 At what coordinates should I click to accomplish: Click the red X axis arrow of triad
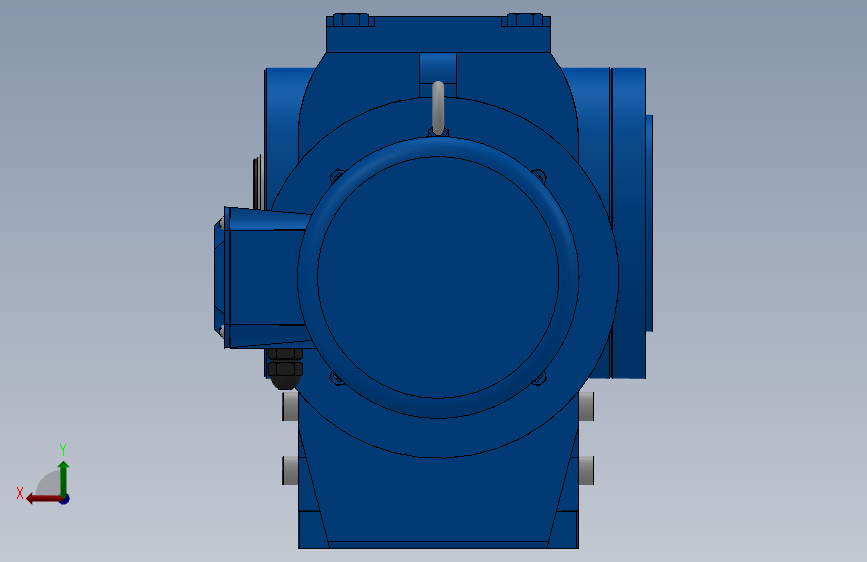click(x=43, y=499)
